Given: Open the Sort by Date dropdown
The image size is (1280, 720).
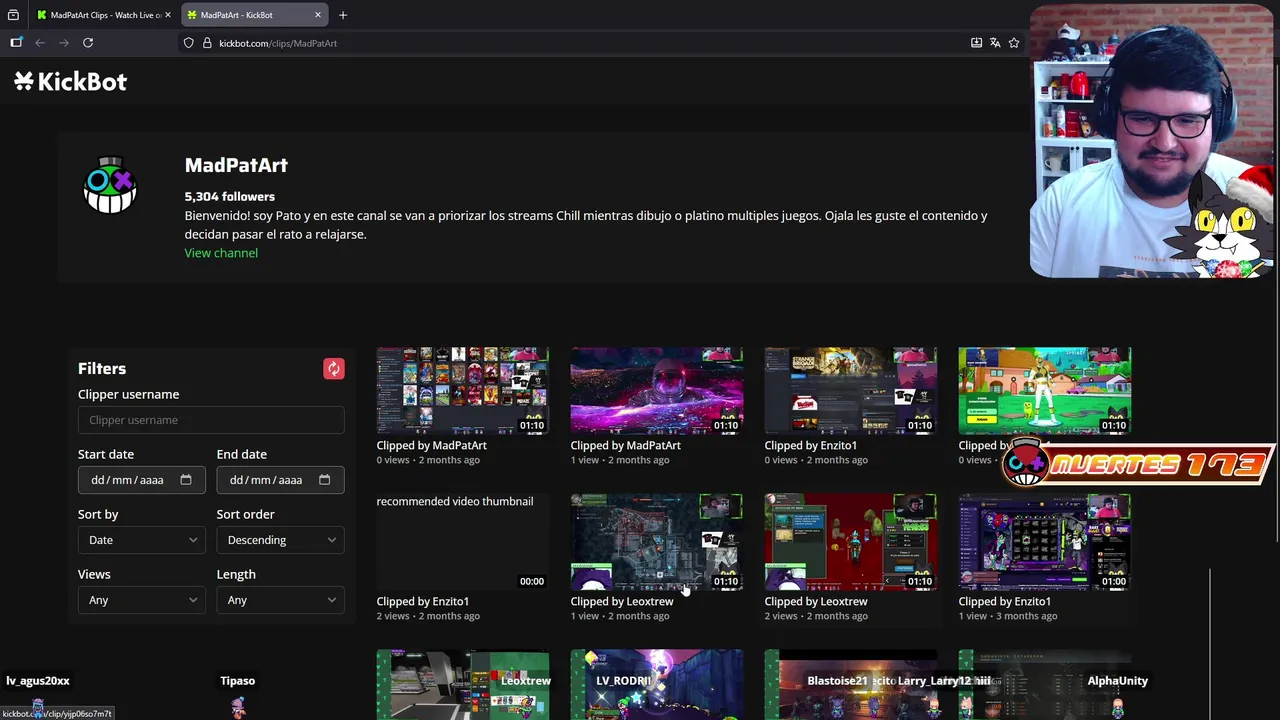Looking at the screenshot, I should 141,540.
